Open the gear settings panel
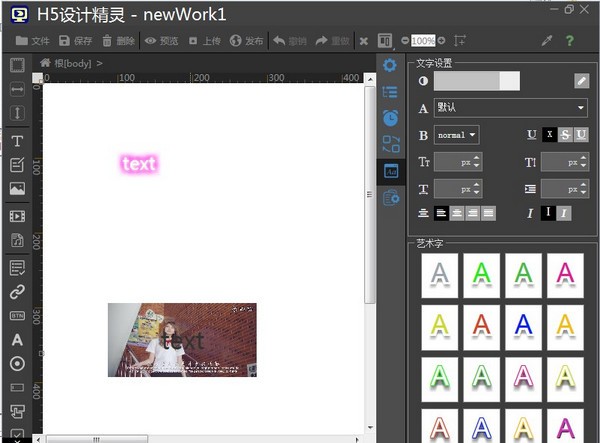The height and width of the screenshot is (443, 600). click(390, 66)
